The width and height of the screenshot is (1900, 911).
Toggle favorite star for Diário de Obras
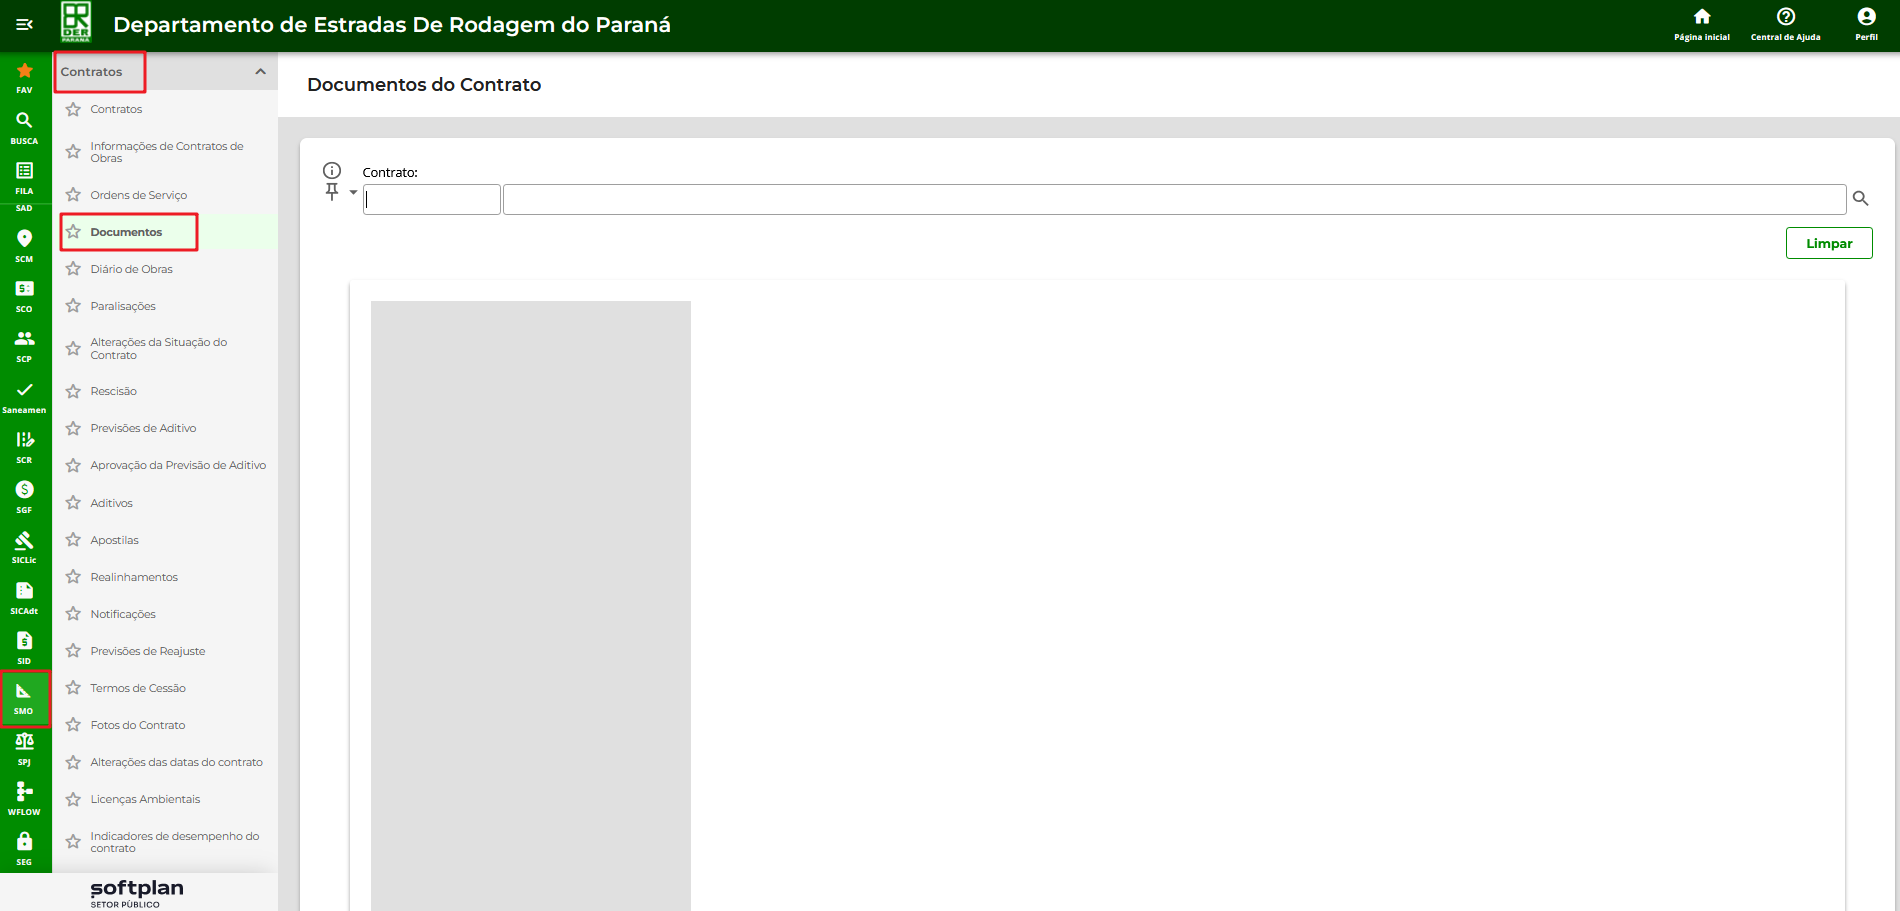coord(73,269)
